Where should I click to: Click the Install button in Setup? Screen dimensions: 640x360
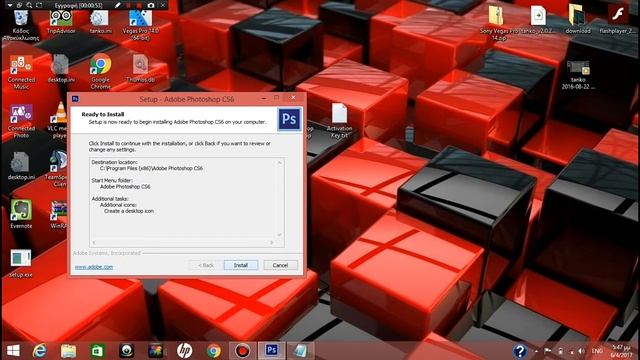coord(241,265)
